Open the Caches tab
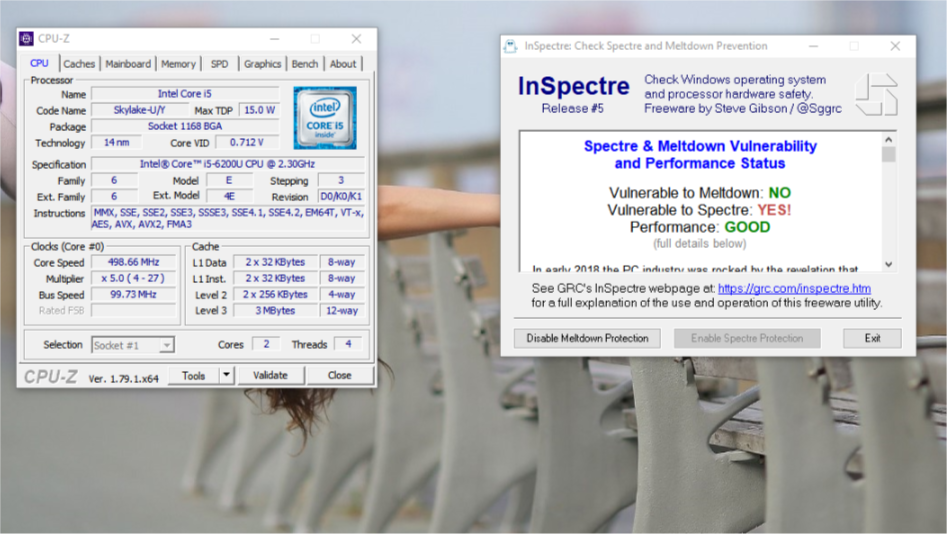This screenshot has width=947, height=534. point(79,64)
